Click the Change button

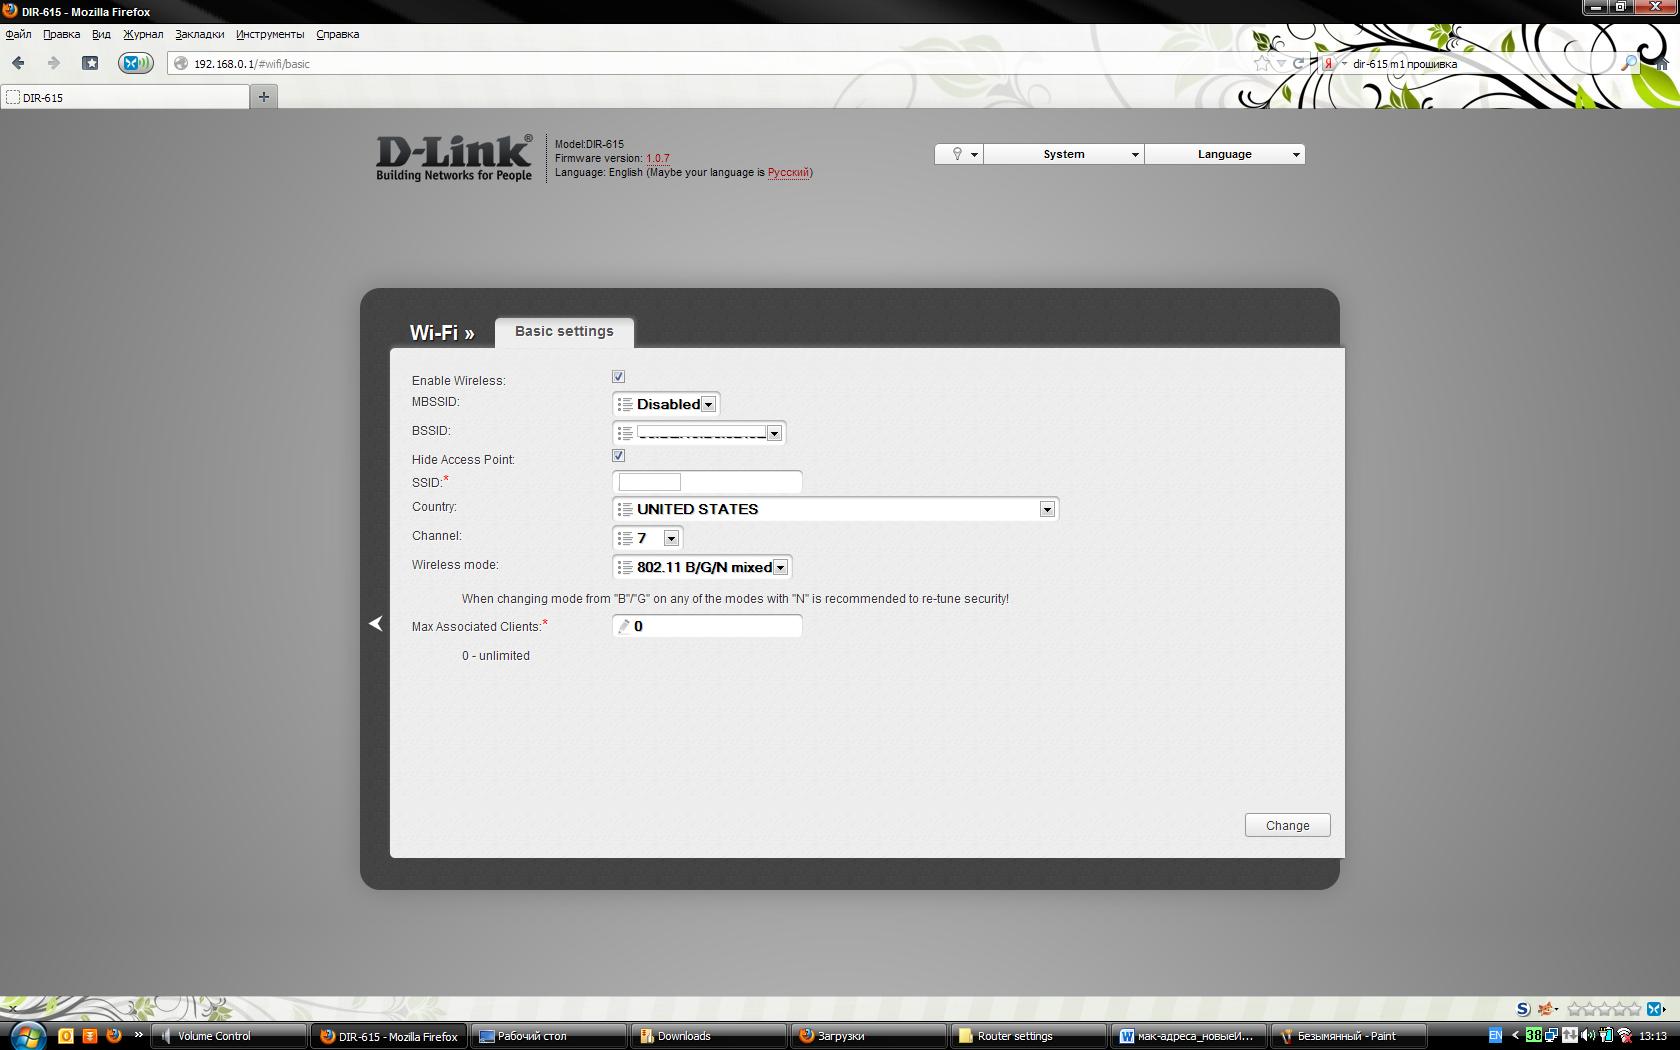coord(1287,825)
